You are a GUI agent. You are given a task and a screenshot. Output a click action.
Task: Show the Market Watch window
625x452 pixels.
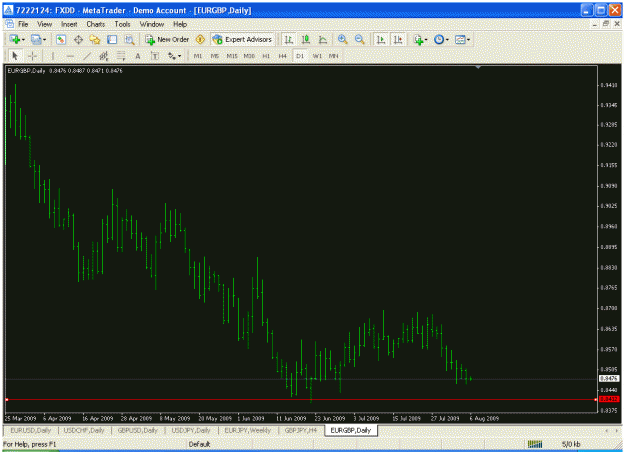(x=61, y=39)
